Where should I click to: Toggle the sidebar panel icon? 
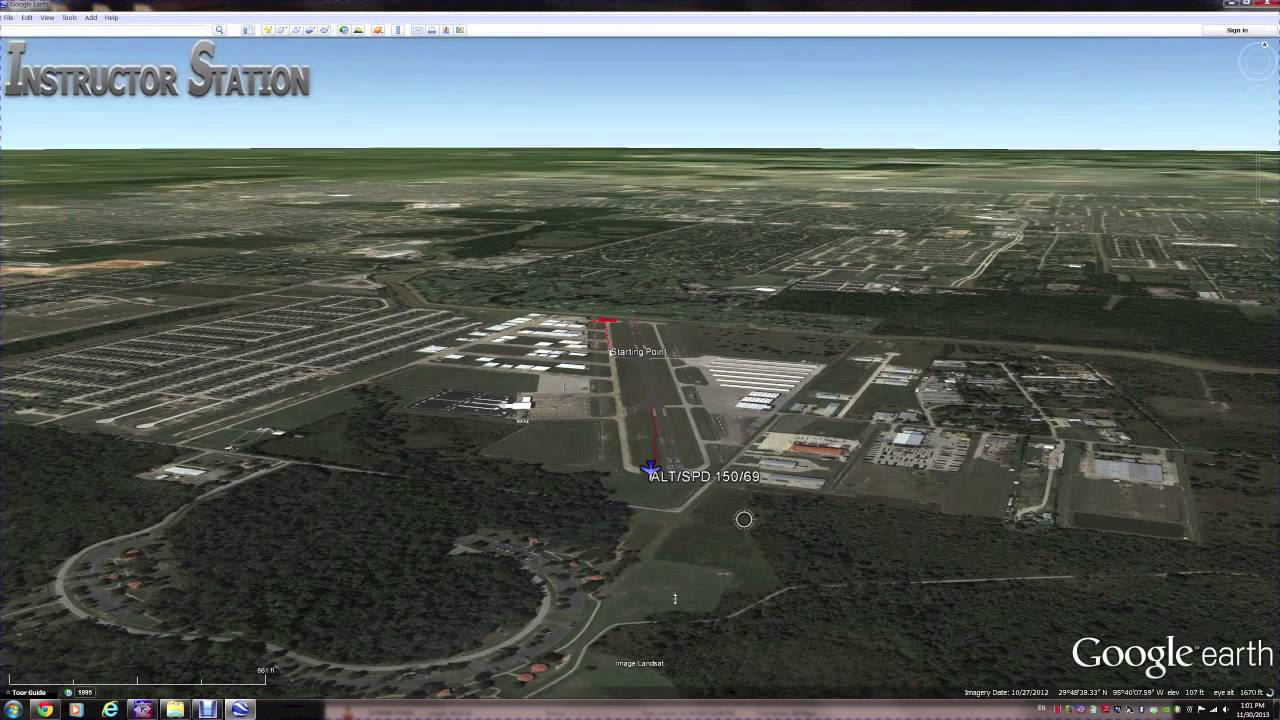click(247, 30)
